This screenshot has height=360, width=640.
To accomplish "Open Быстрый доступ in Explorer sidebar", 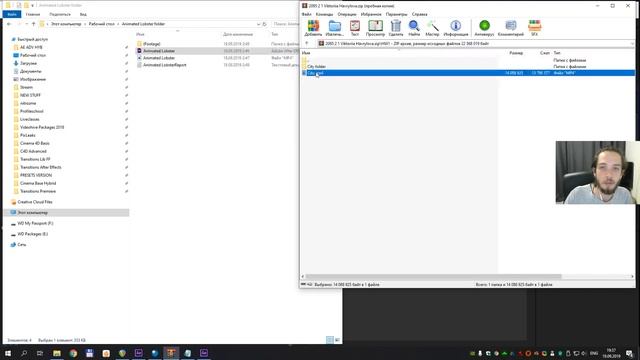I will tap(32, 40).
